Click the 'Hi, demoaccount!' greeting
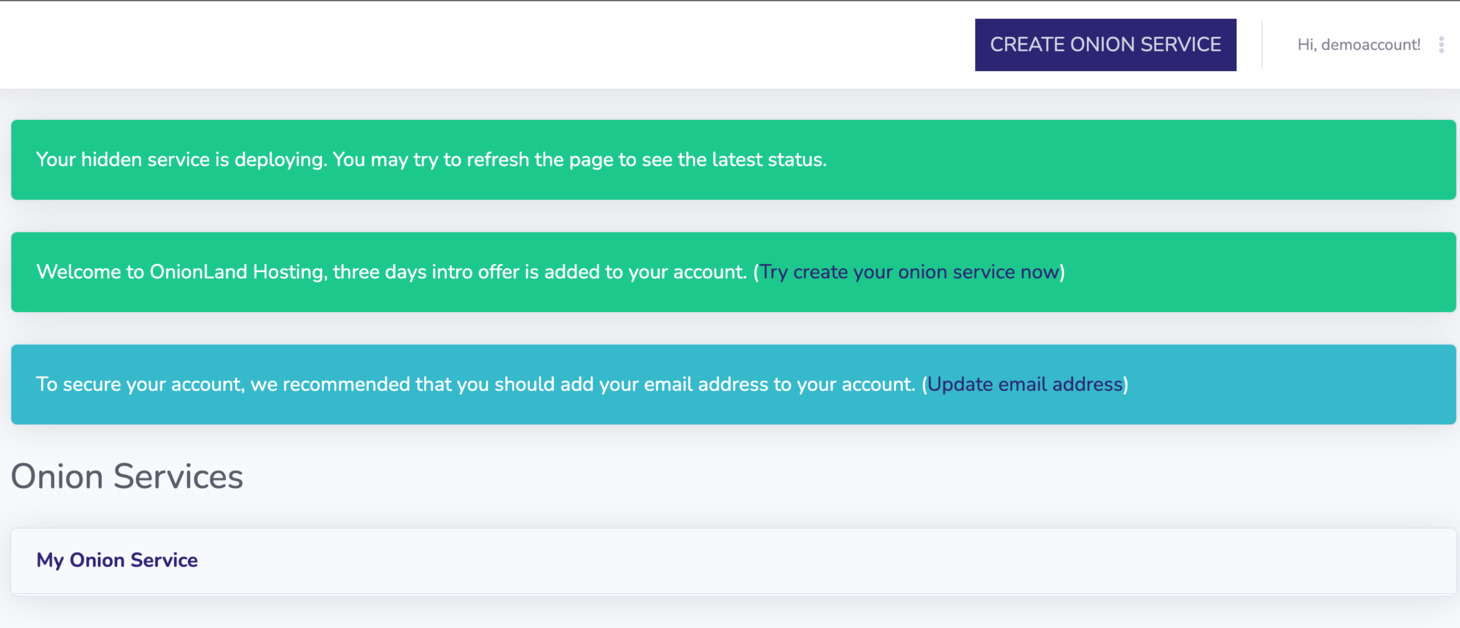 (x=1358, y=45)
